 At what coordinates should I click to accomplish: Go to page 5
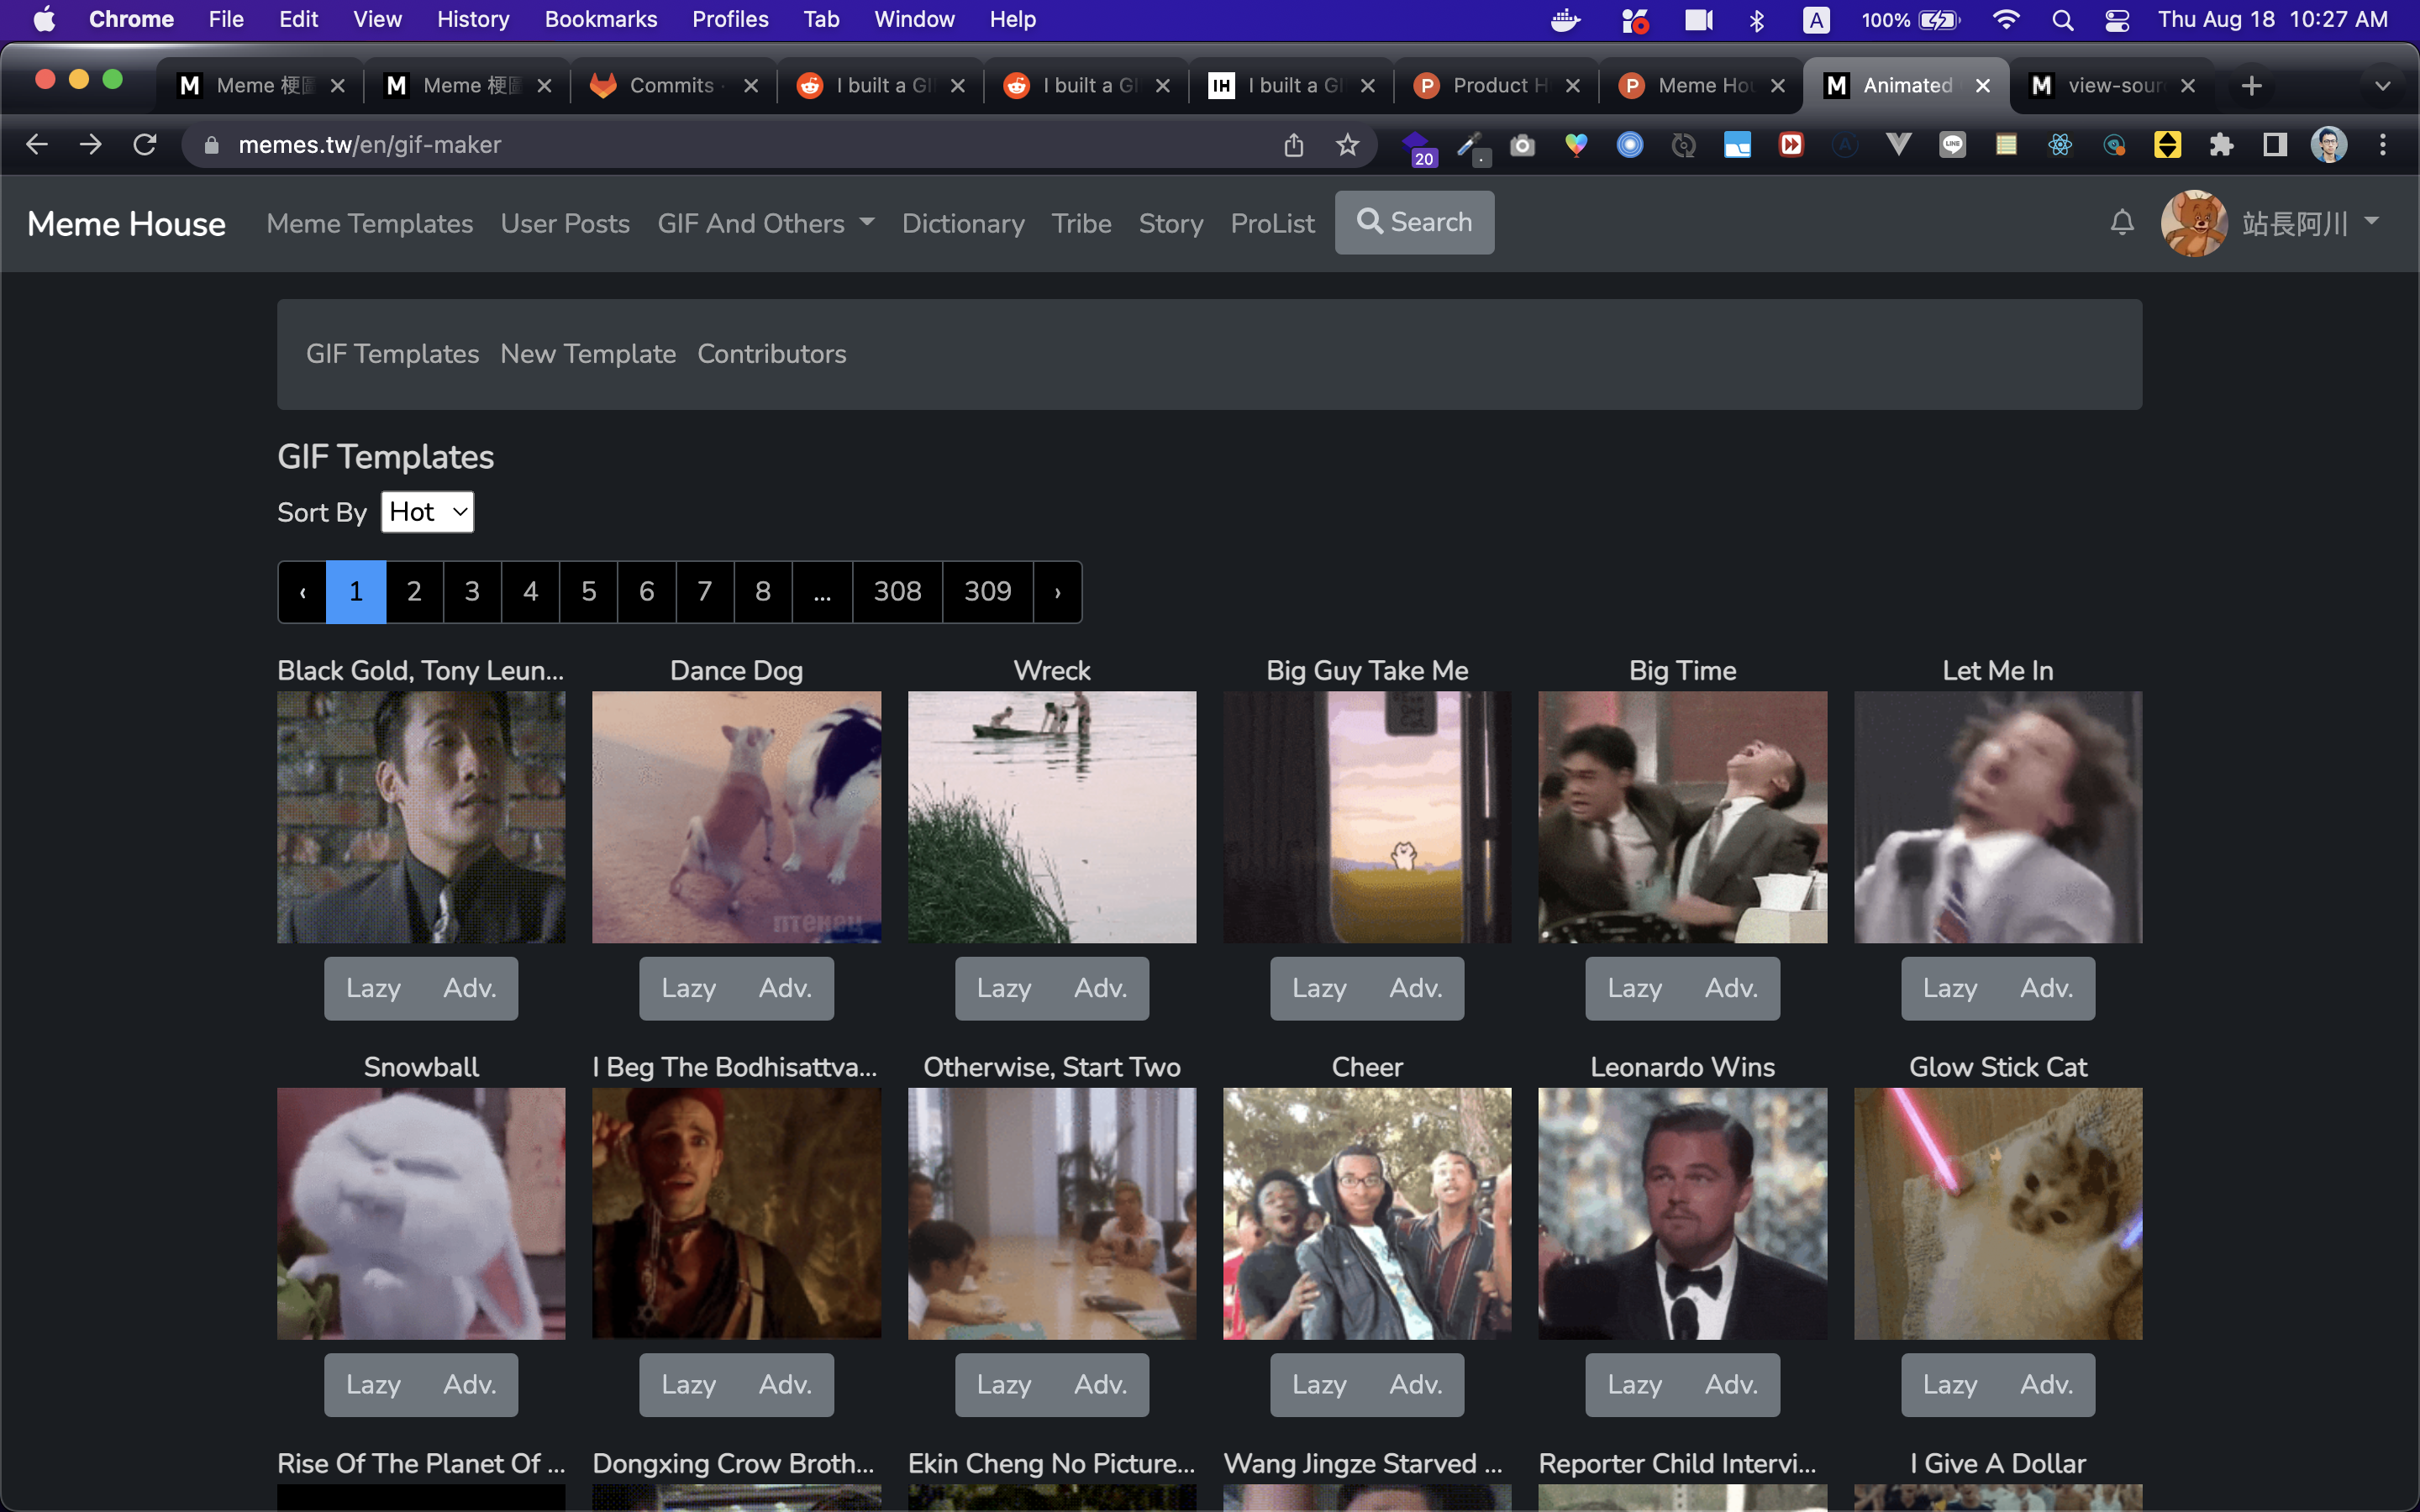pyautogui.click(x=588, y=592)
